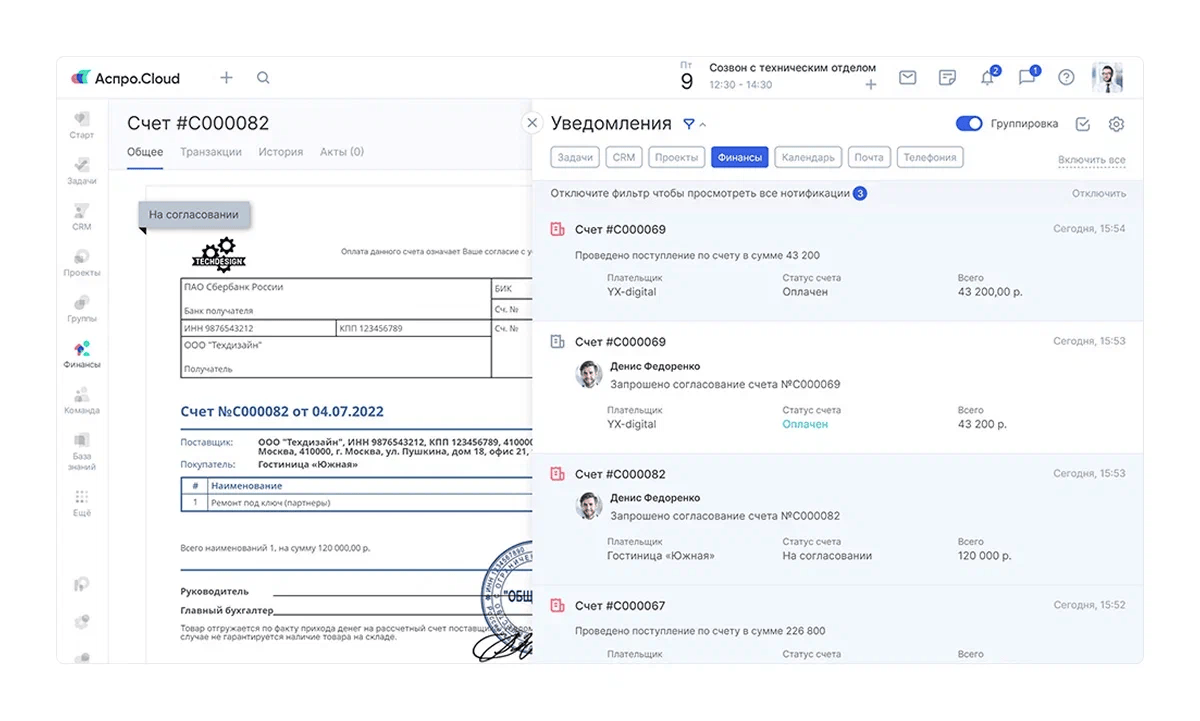Switch to the Транзакции tab
Image resolution: width=1200 pixels, height=721 pixels.
pyautogui.click(x=211, y=152)
